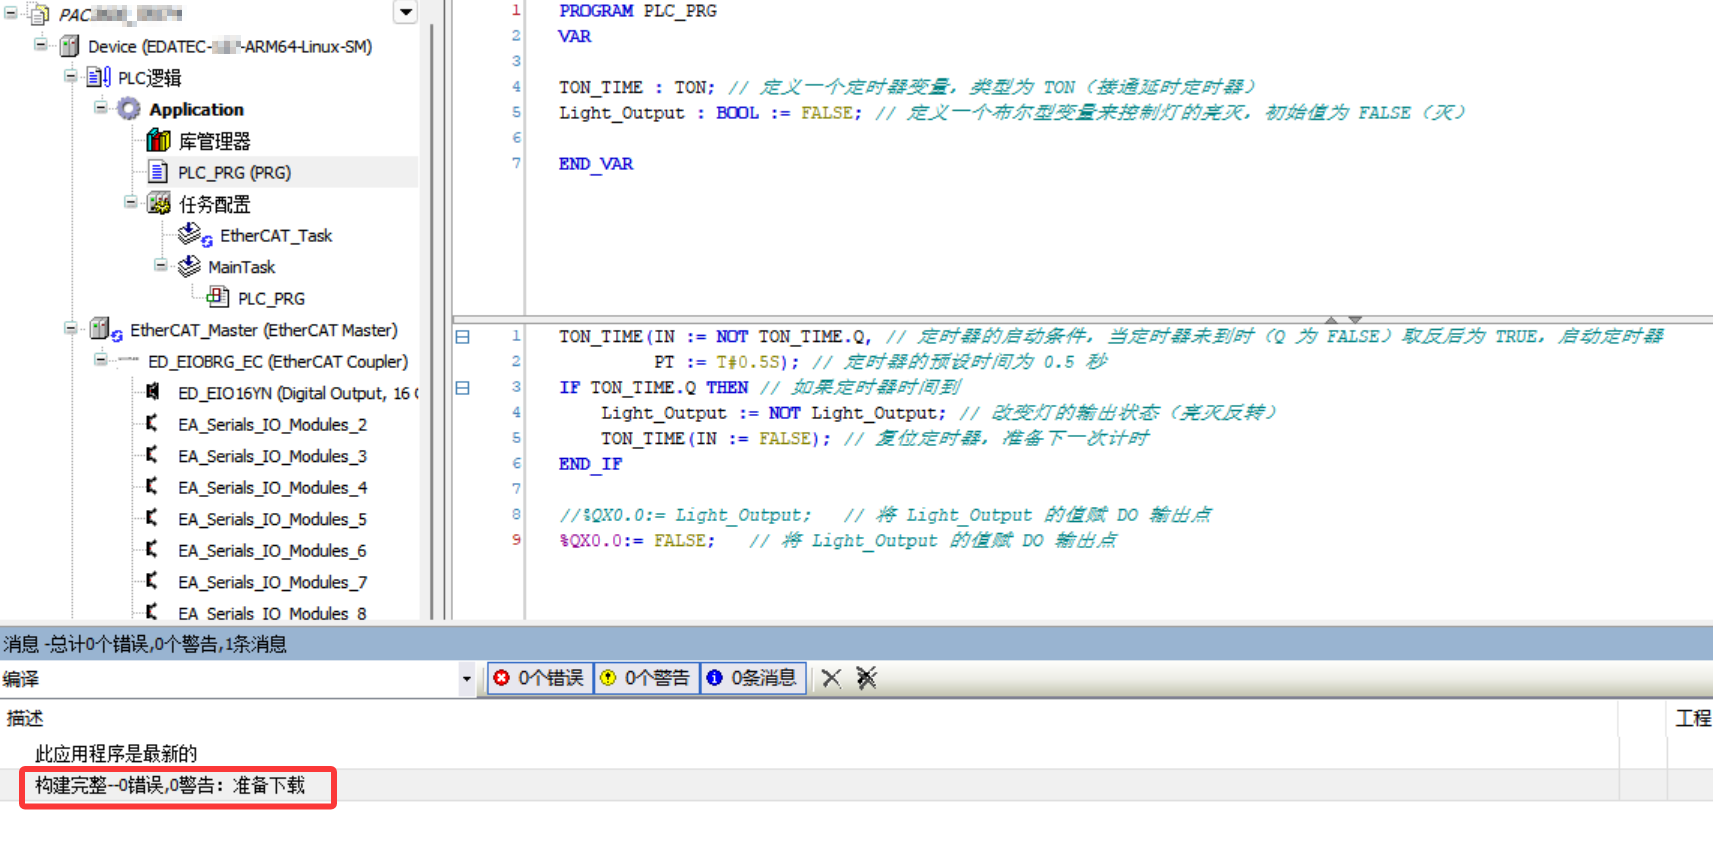
Task: Click the Library Manager (库管理器) icon
Action: click(x=158, y=141)
